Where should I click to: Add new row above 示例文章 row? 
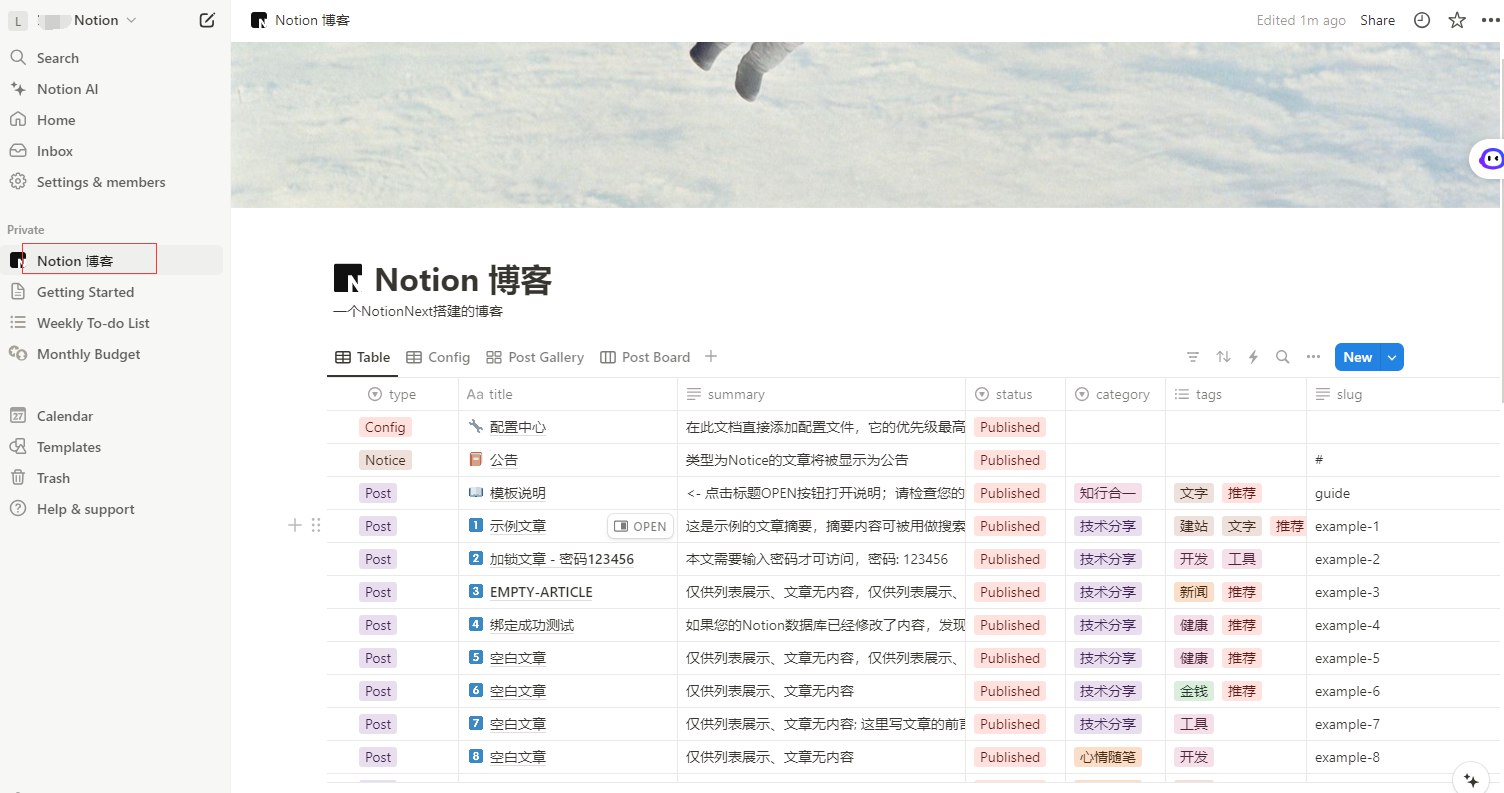(295, 525)
